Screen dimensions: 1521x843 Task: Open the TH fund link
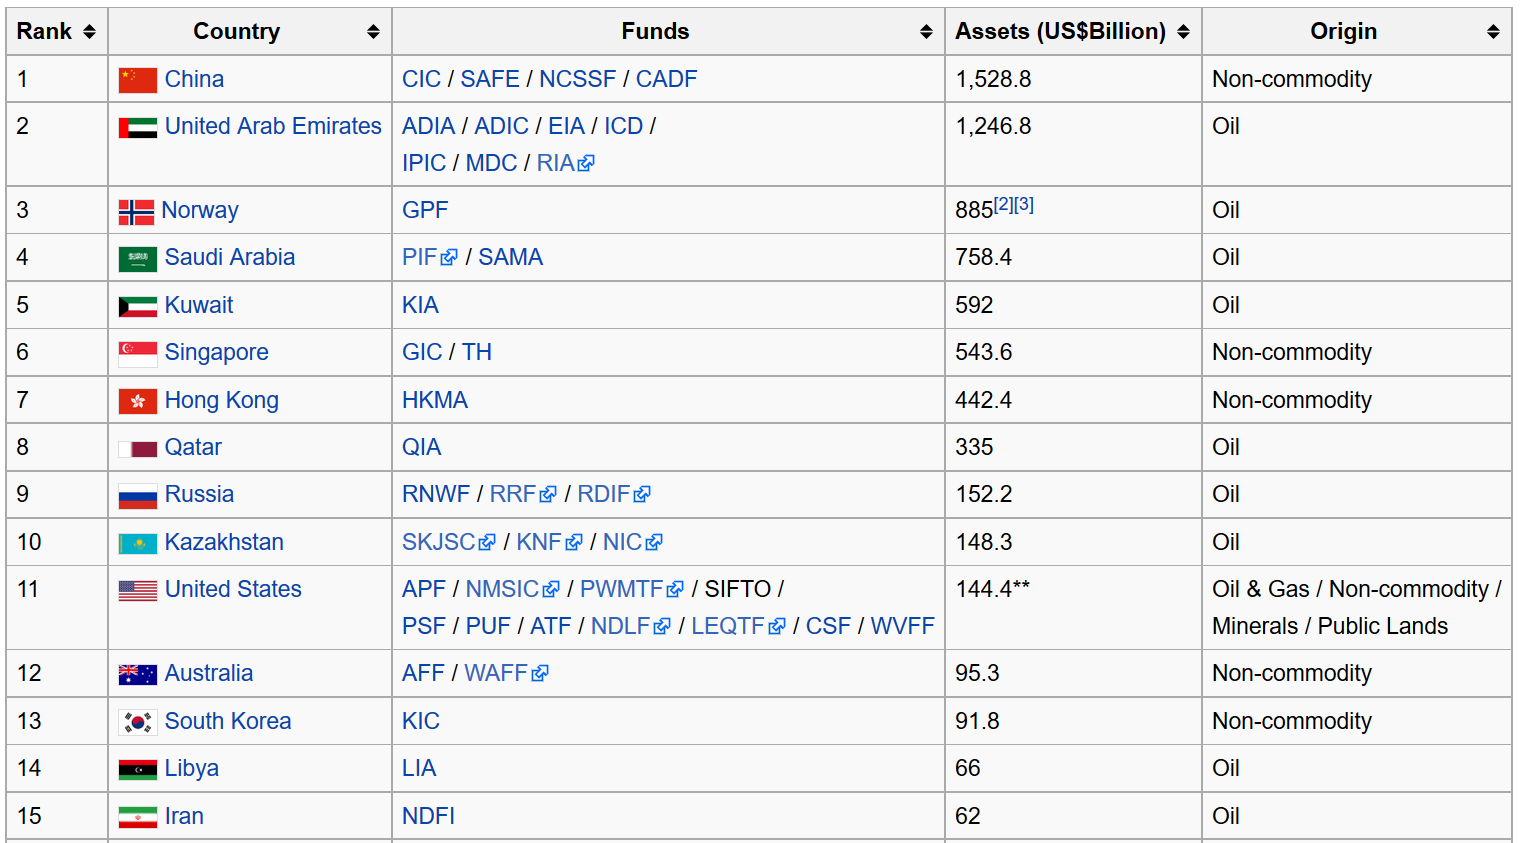coord(477,352)
